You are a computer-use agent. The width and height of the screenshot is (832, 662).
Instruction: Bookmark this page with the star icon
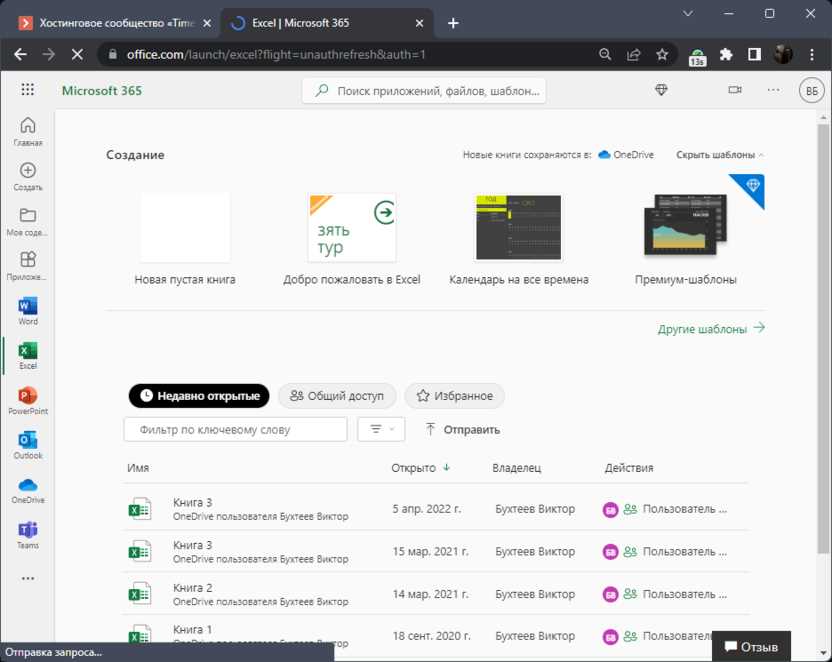tap(662, 54)
